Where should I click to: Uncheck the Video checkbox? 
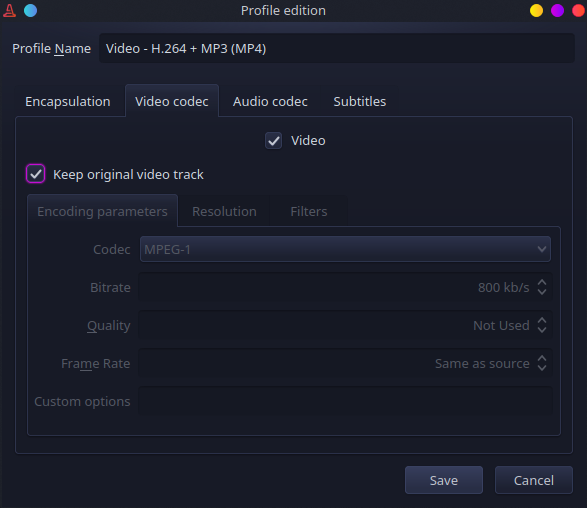pos(273,141)
